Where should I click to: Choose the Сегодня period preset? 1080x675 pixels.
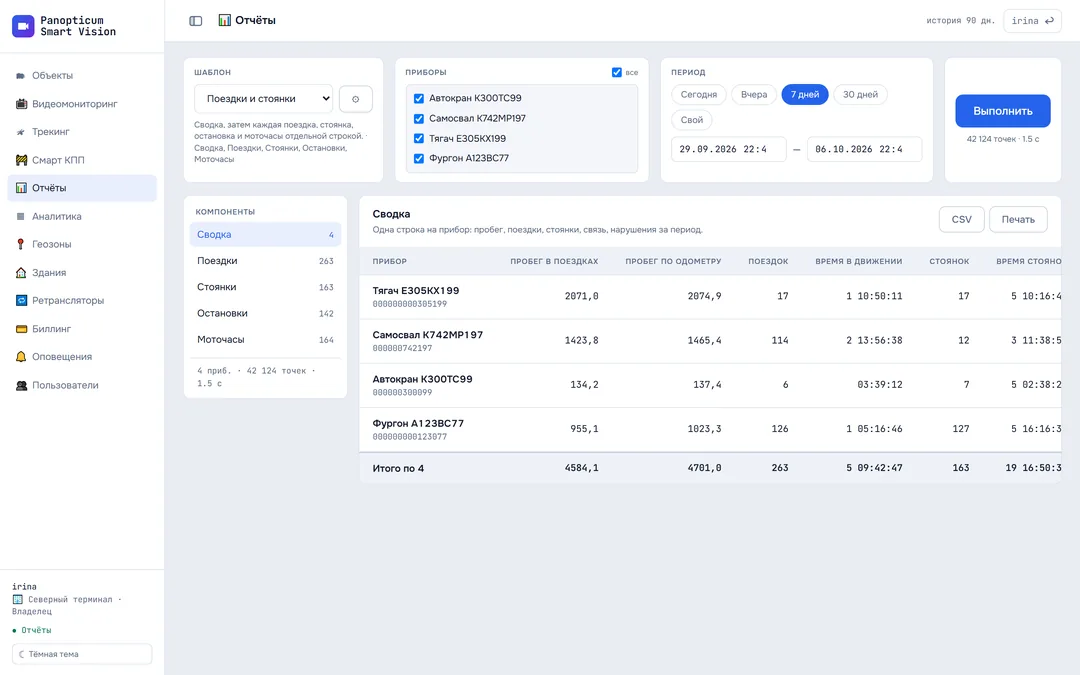pyautogui.click(x=698, y=94)
